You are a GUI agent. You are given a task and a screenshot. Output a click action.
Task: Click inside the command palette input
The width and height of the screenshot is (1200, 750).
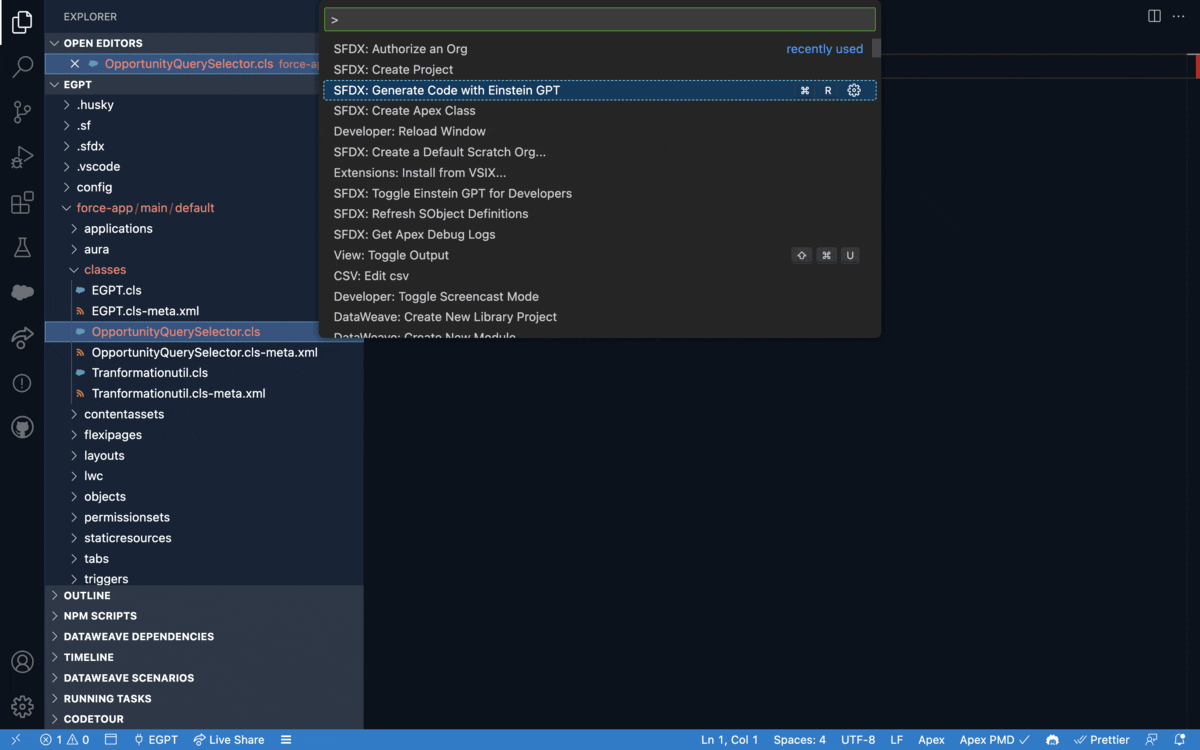[x=600, y=19]
